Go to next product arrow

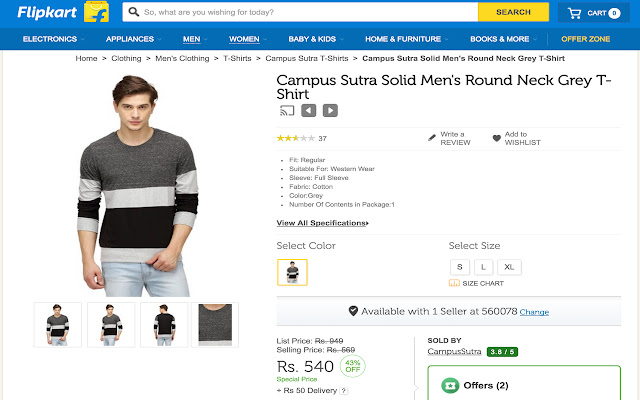point(330,111)
